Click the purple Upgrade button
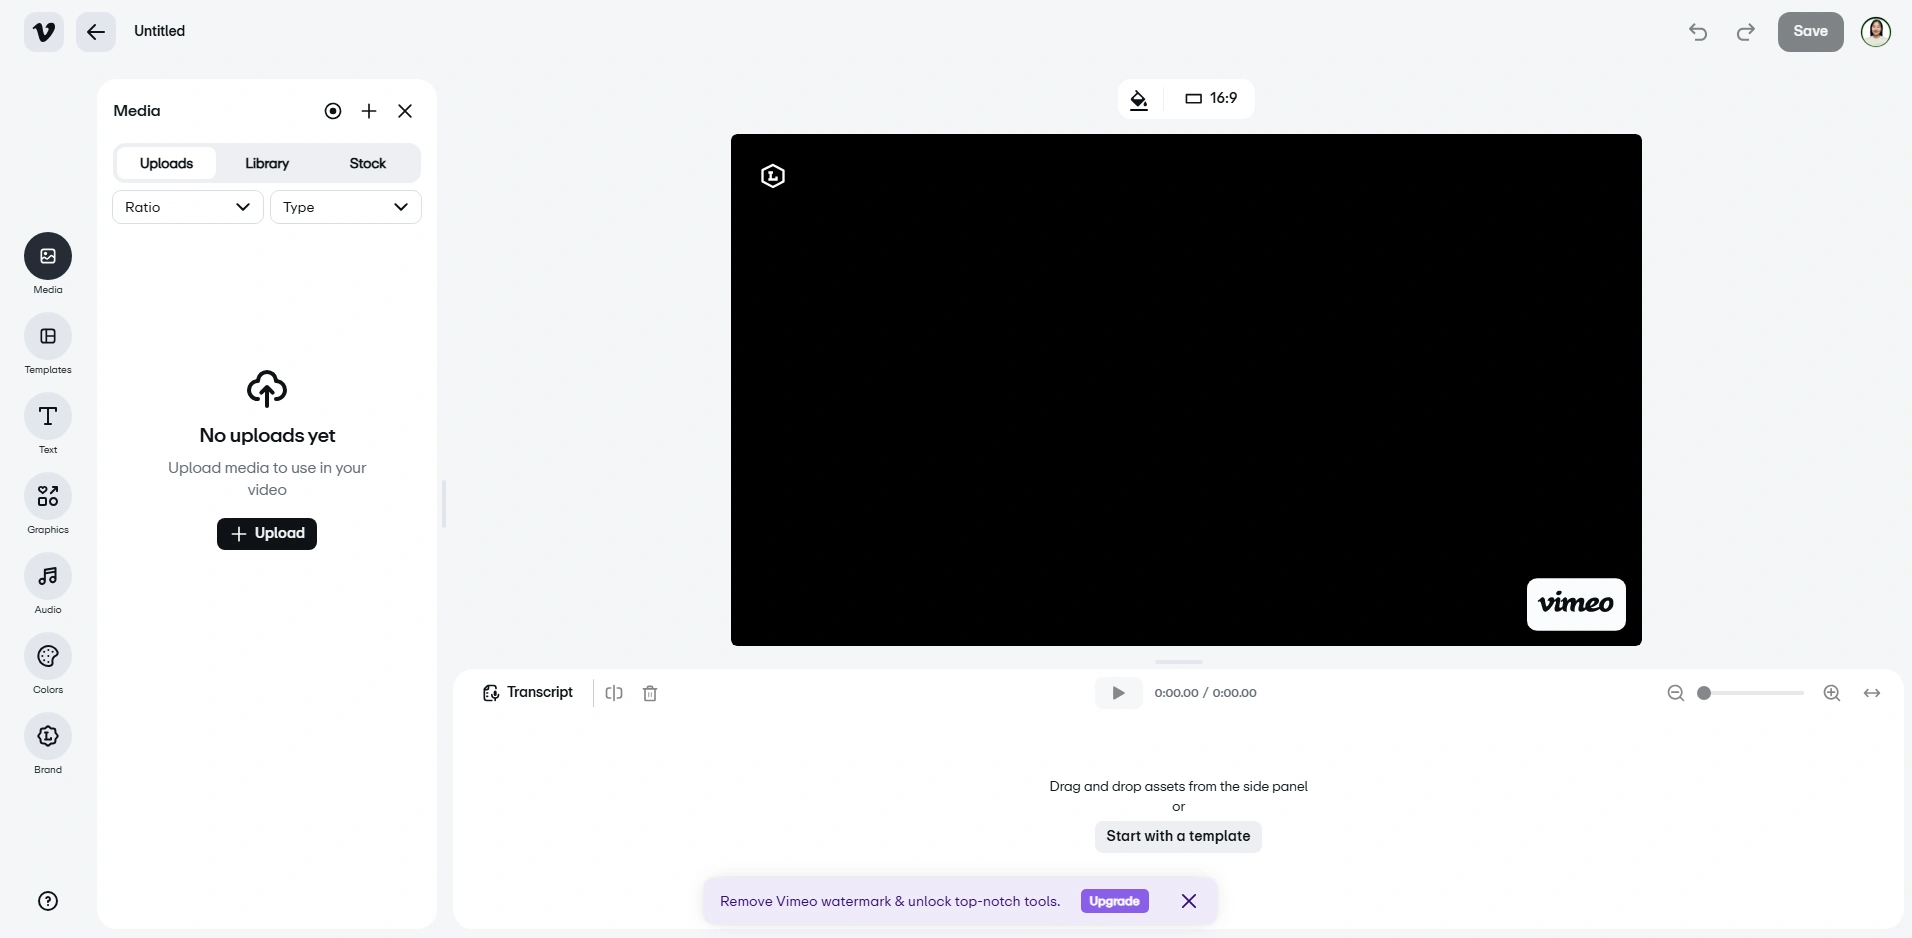 click(1115, 901)
